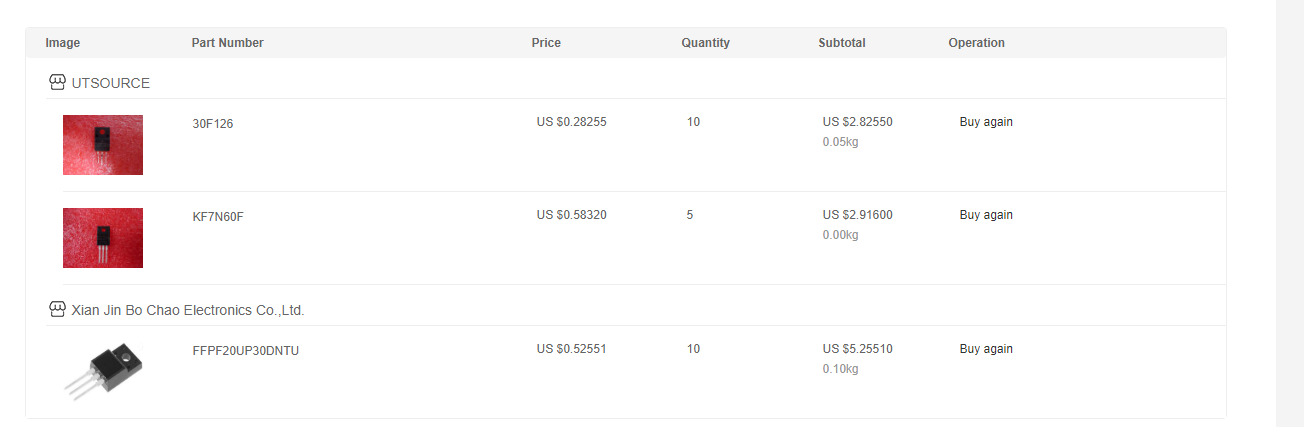Click the Operation column header
1304x427 pixels.
[977, 43]
